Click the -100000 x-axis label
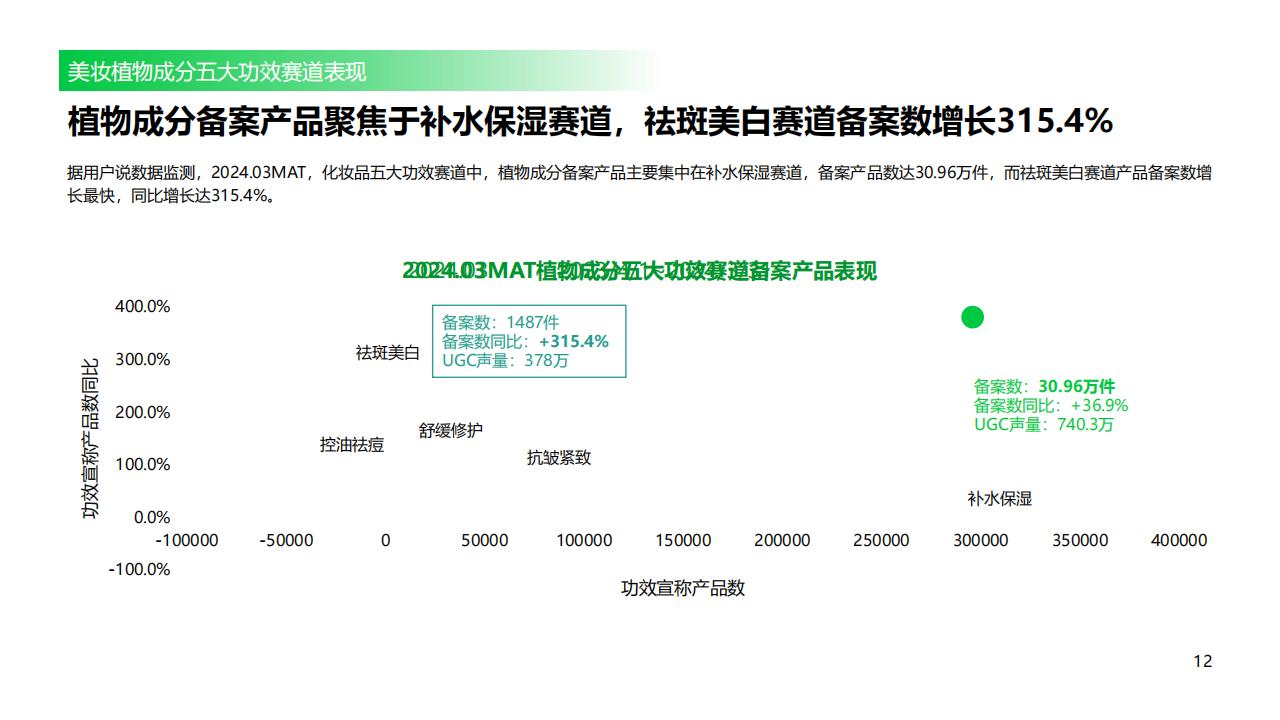Viewport: 1280px width, 720px height. coord(187,540)
